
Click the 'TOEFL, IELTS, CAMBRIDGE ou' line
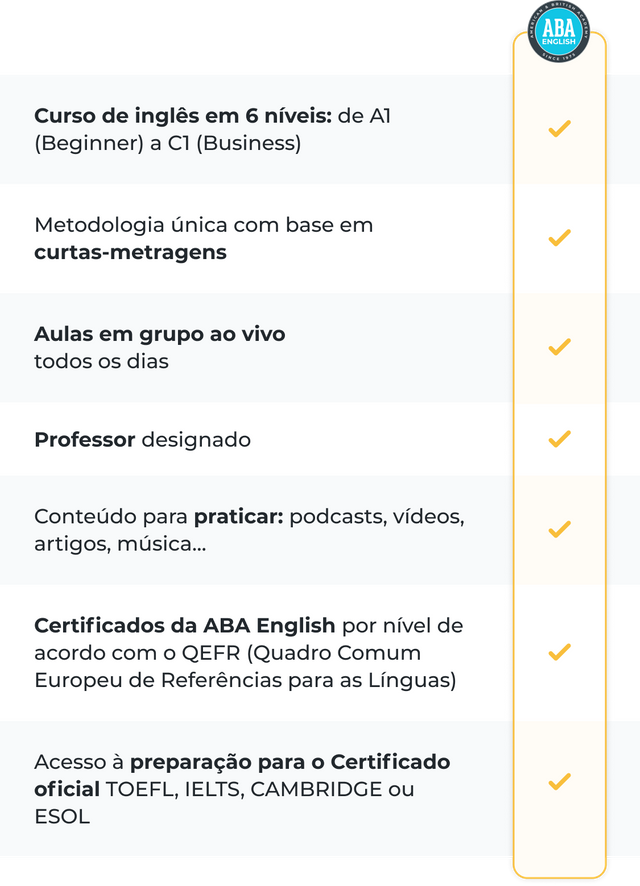260,789
